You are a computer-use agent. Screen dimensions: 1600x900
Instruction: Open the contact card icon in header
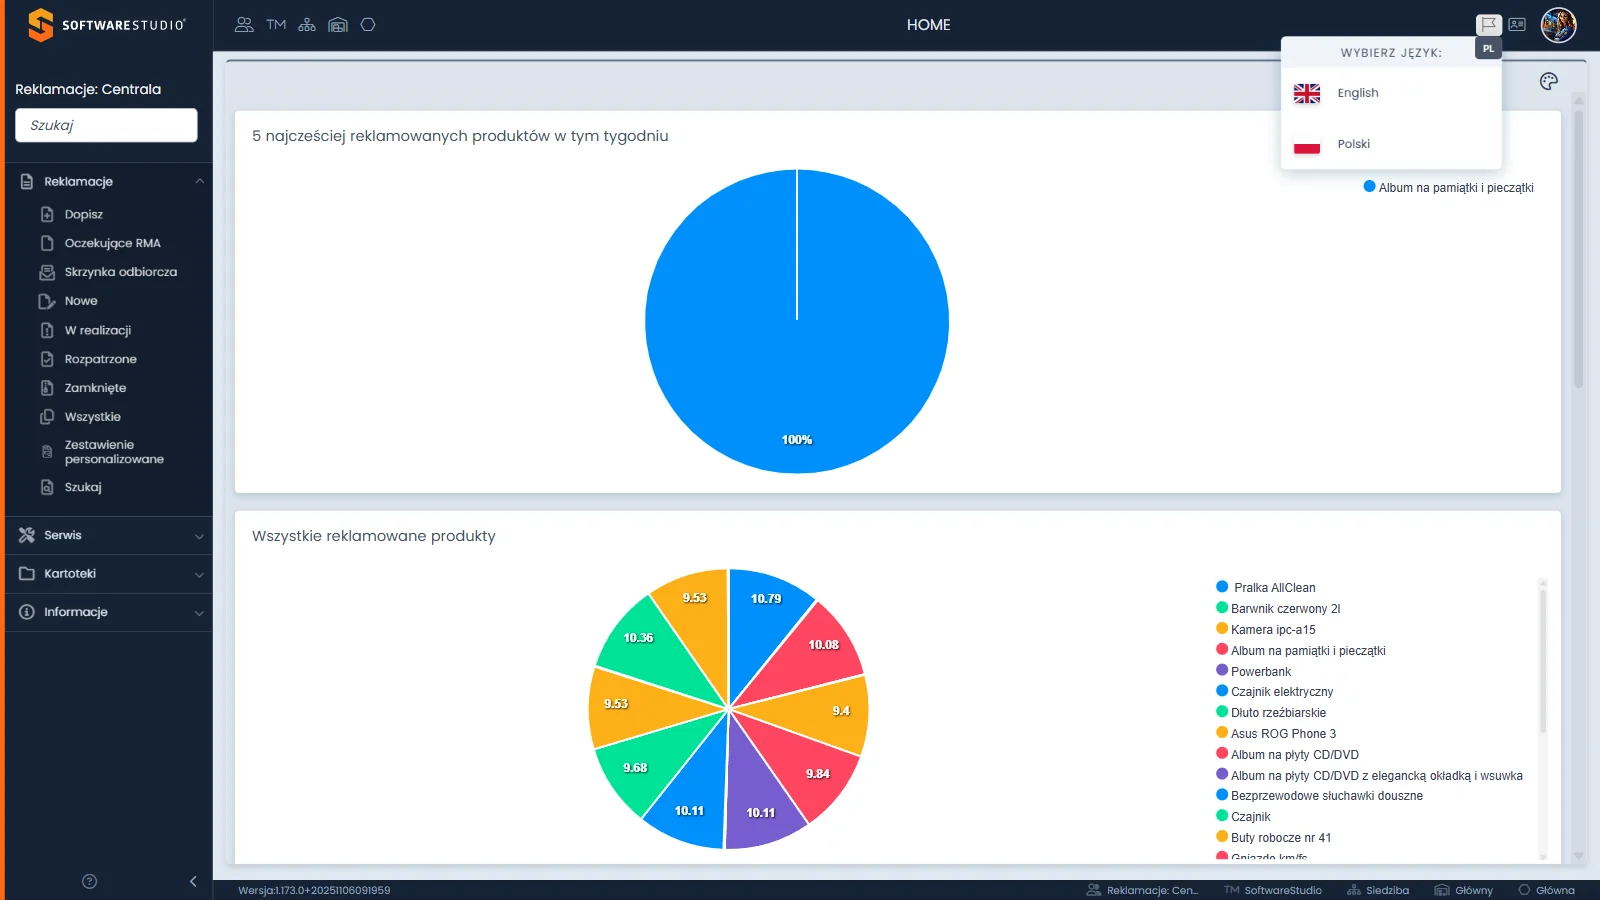[x=1517, y=25]
